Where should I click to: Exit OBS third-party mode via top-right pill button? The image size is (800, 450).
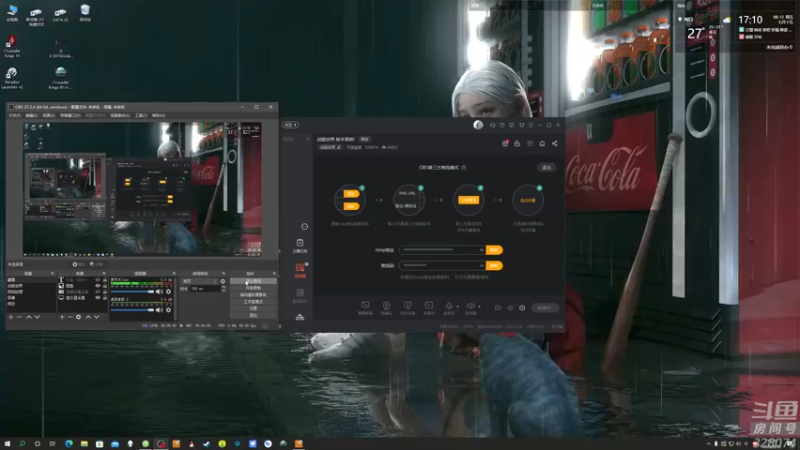pyautogui.click(x=546, y=167)
